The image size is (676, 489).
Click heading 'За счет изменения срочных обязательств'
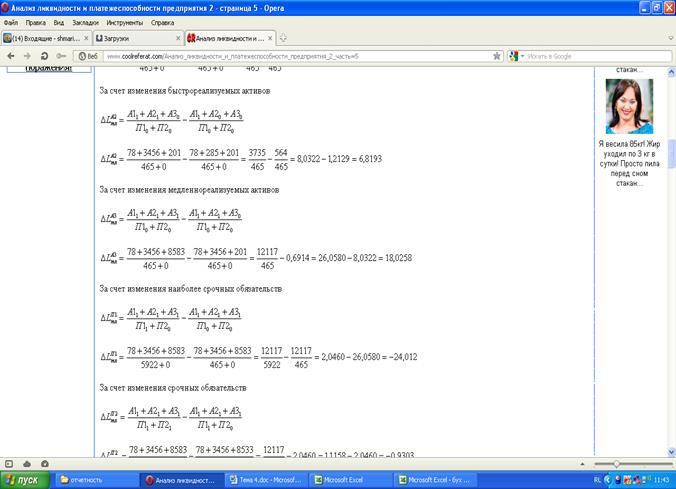click(173, 388)
